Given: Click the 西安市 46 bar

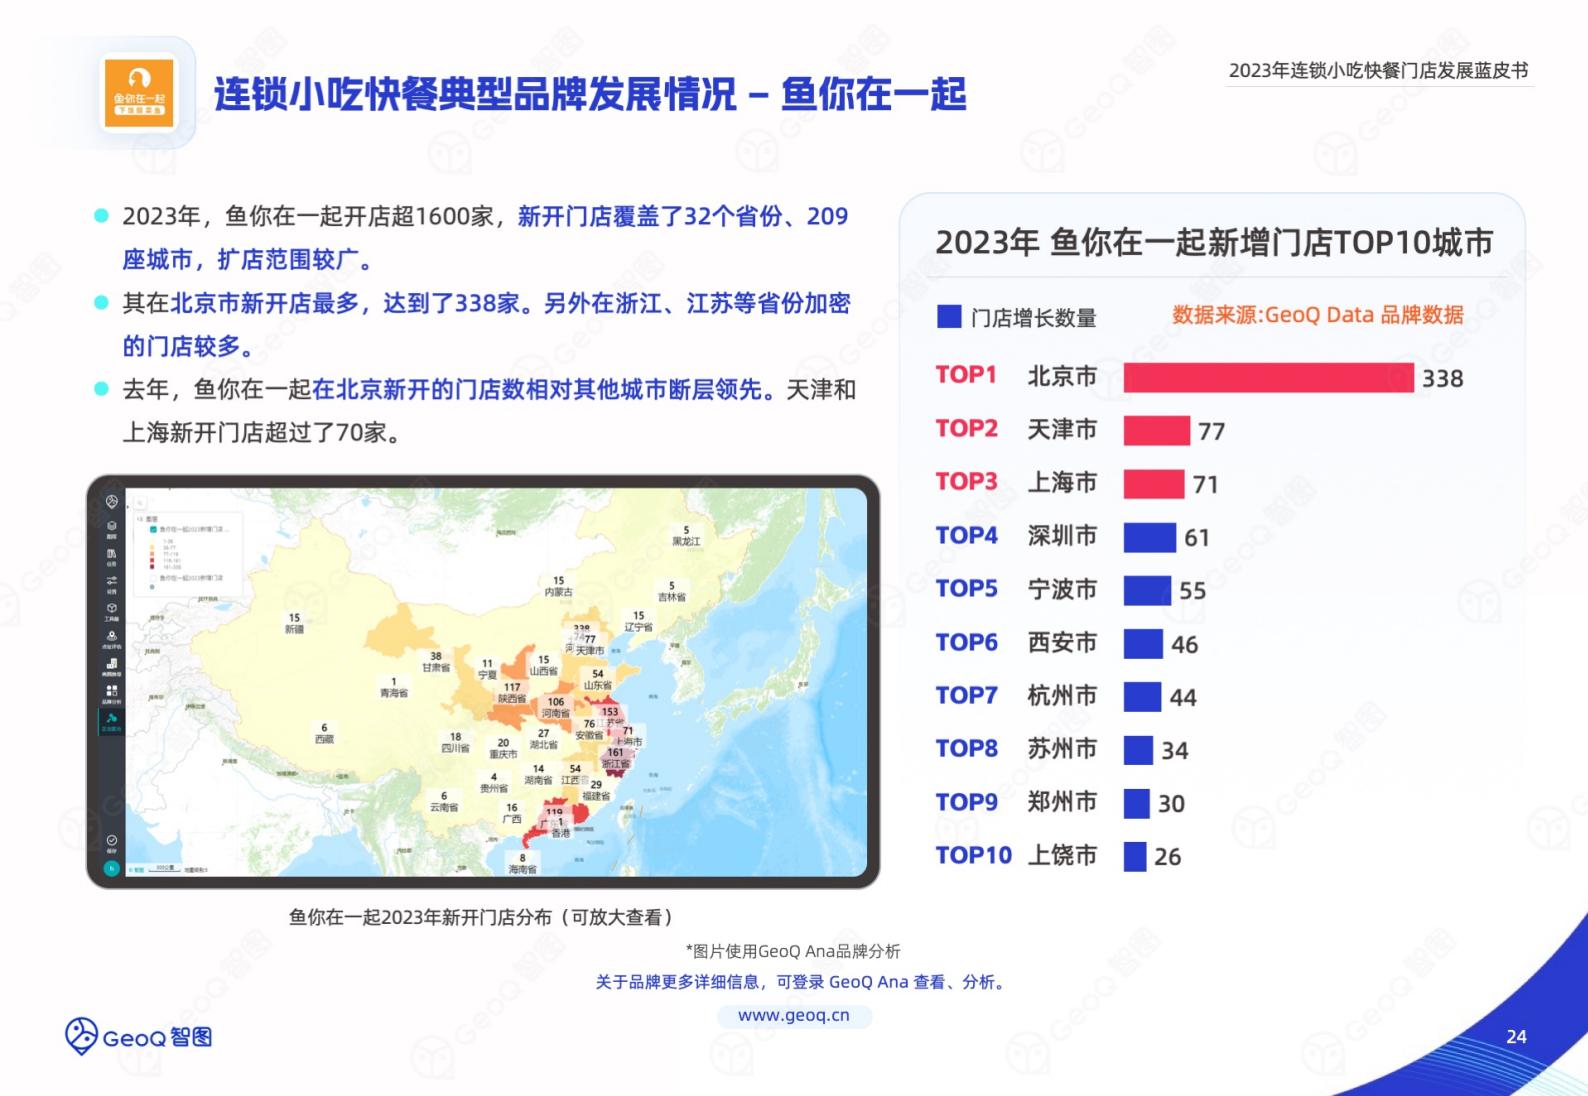Looking at the screenshot, I should coord(1143,643).
